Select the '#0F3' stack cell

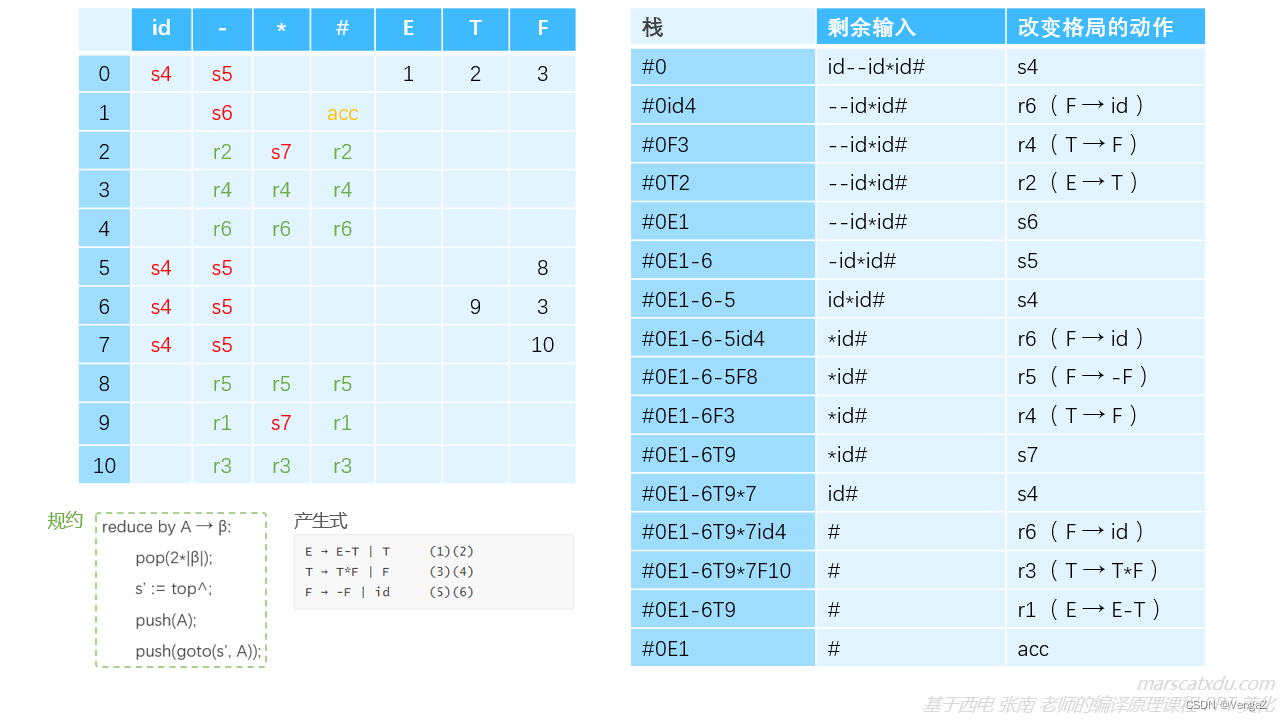tap(723, 145)
